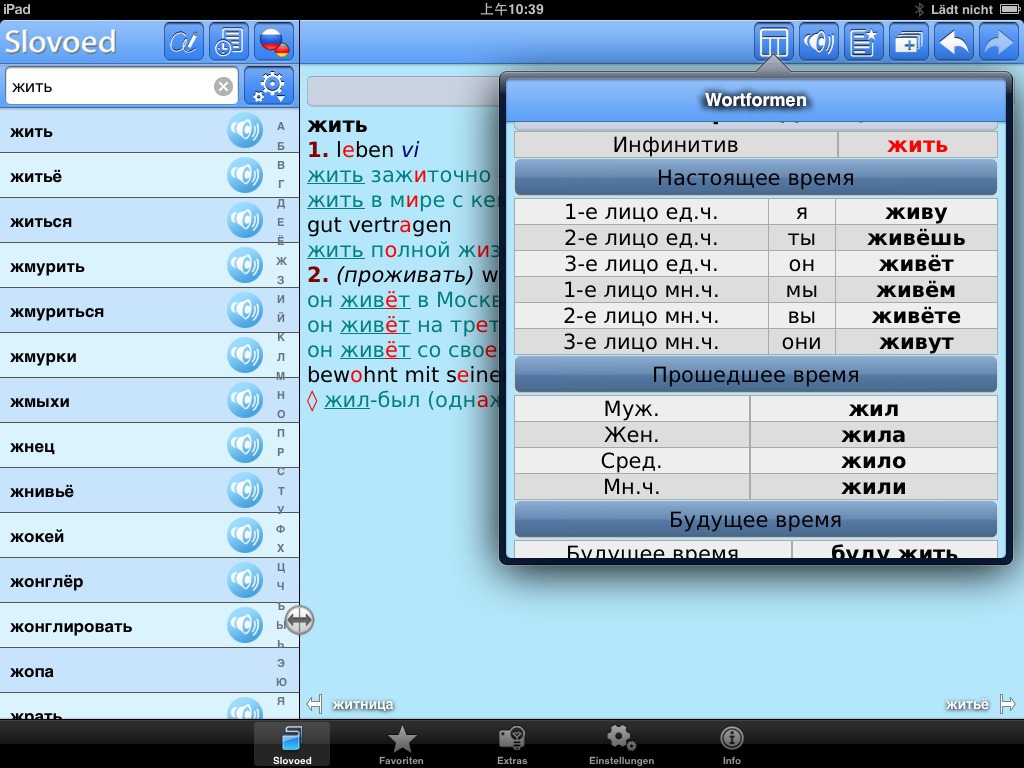The width and height of the screenshot is (1024, 768).
Task: Grab the panel divider resize handle
Action: click(x=299, y=620)
